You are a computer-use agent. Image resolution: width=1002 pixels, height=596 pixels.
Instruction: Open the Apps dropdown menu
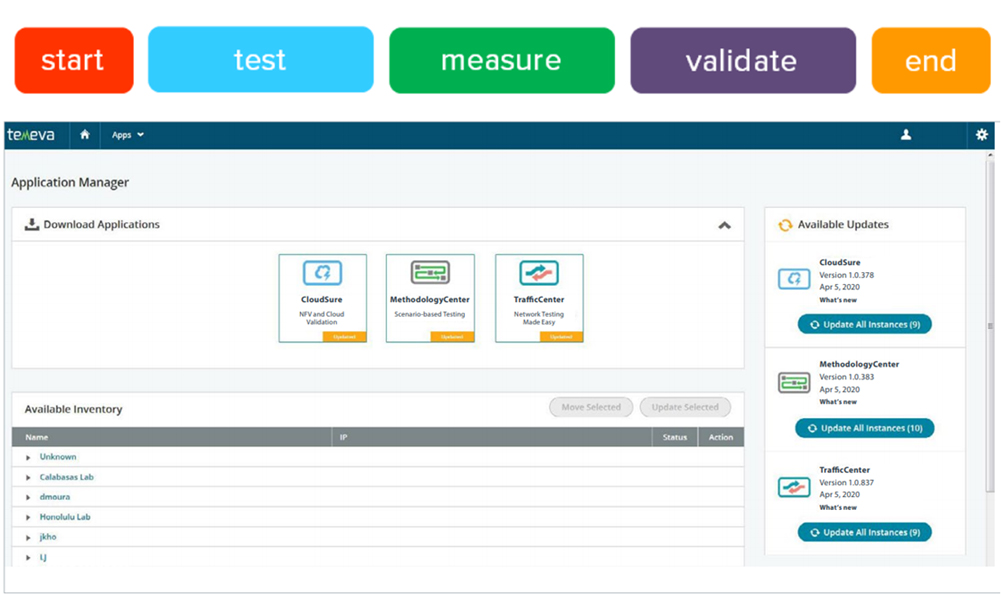127,135
